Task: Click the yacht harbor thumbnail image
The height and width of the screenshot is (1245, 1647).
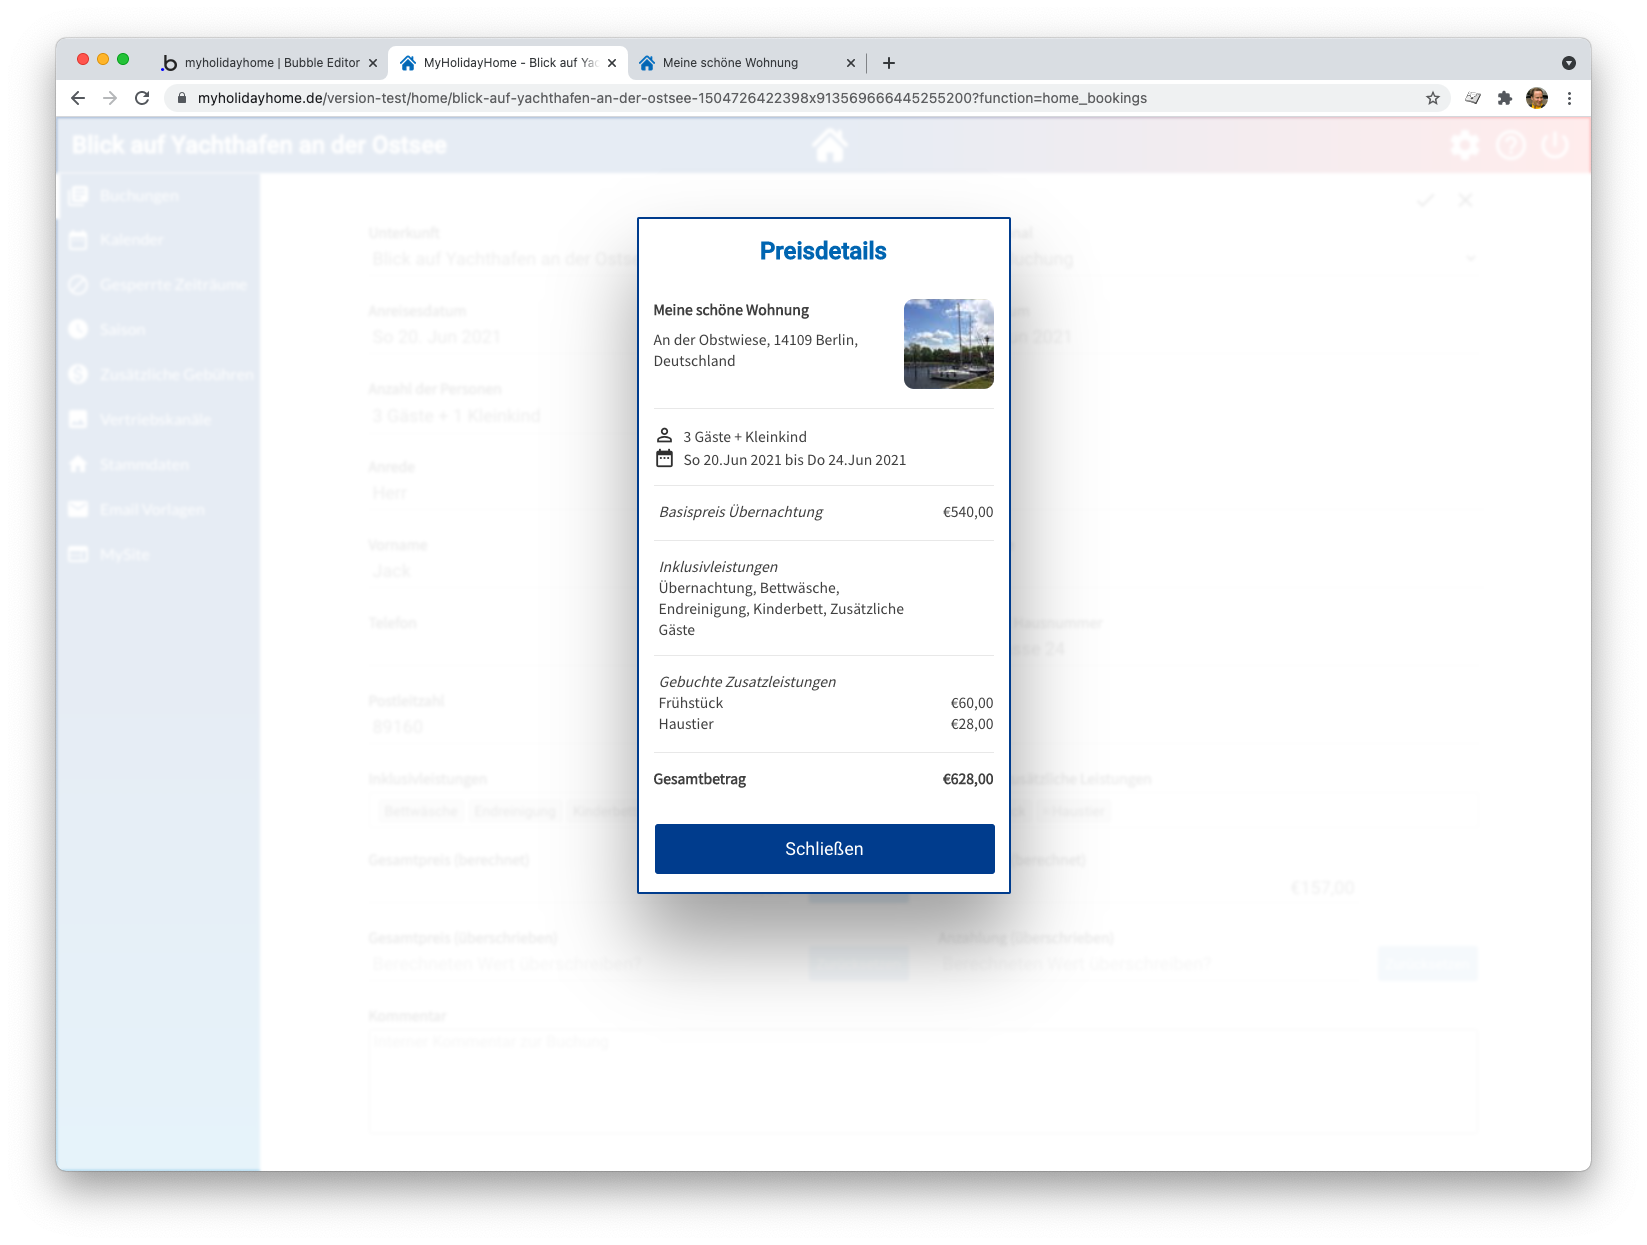Action: (x=948, y=344)
